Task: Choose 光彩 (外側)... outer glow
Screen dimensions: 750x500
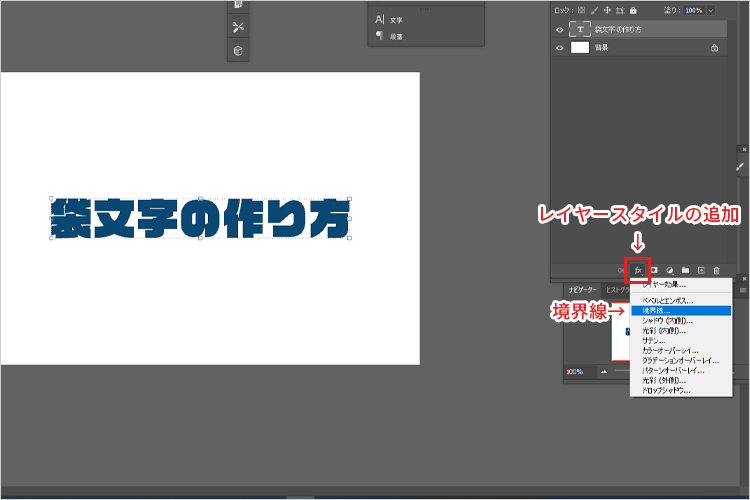Action: pos(681,380)
